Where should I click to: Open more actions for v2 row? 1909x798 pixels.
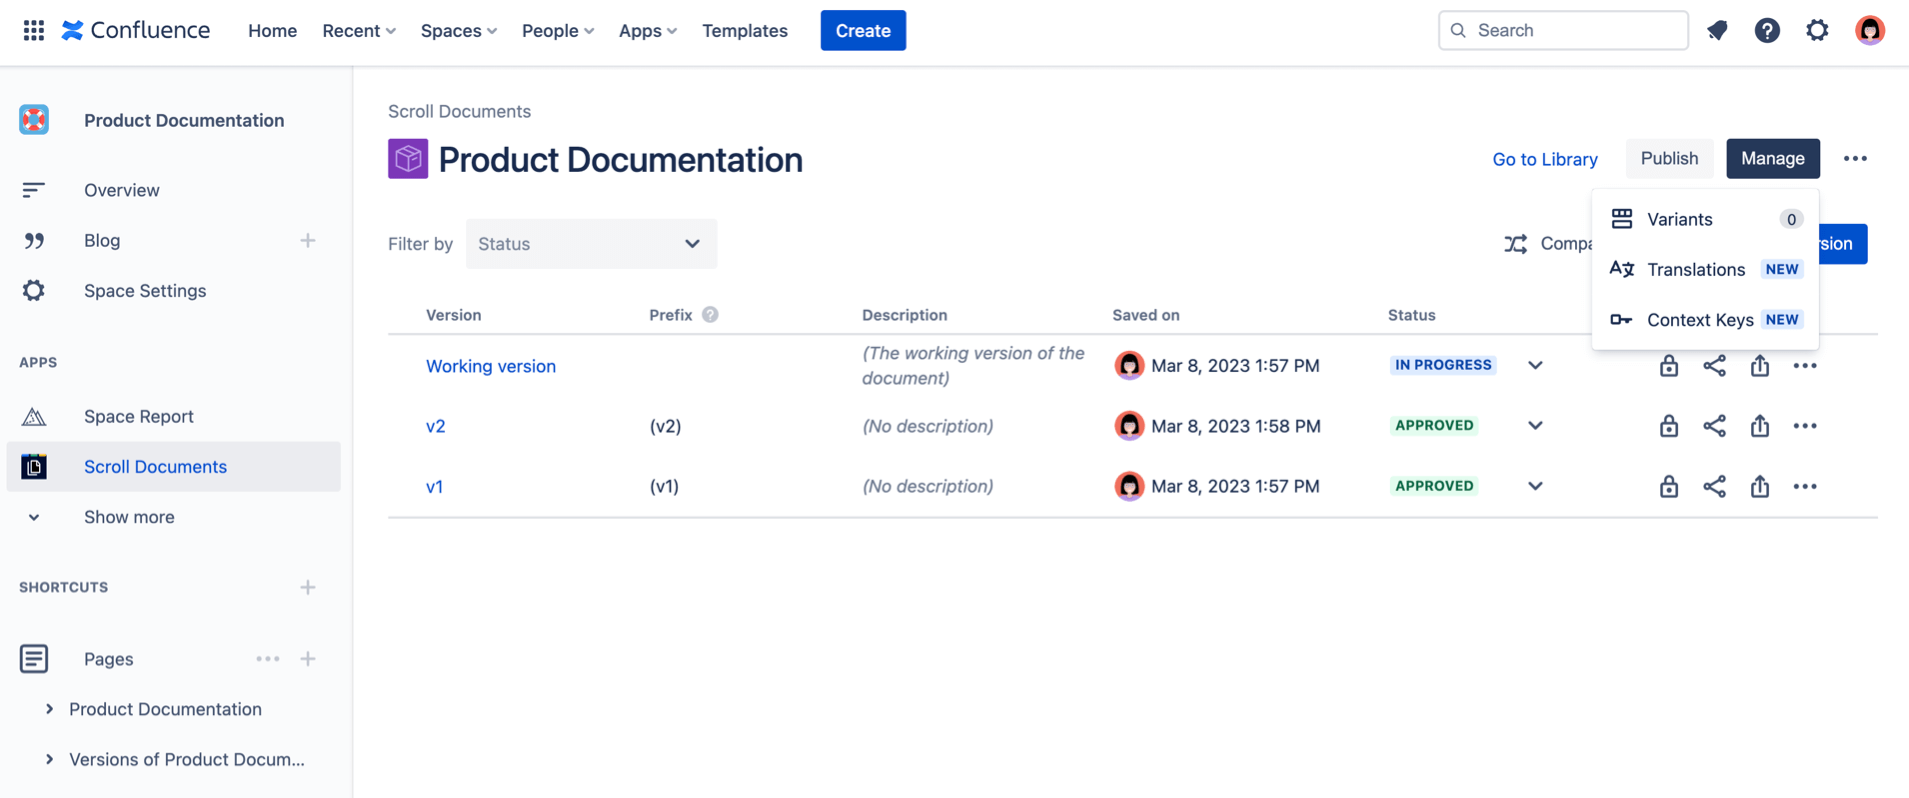(x=1805, y=426)
